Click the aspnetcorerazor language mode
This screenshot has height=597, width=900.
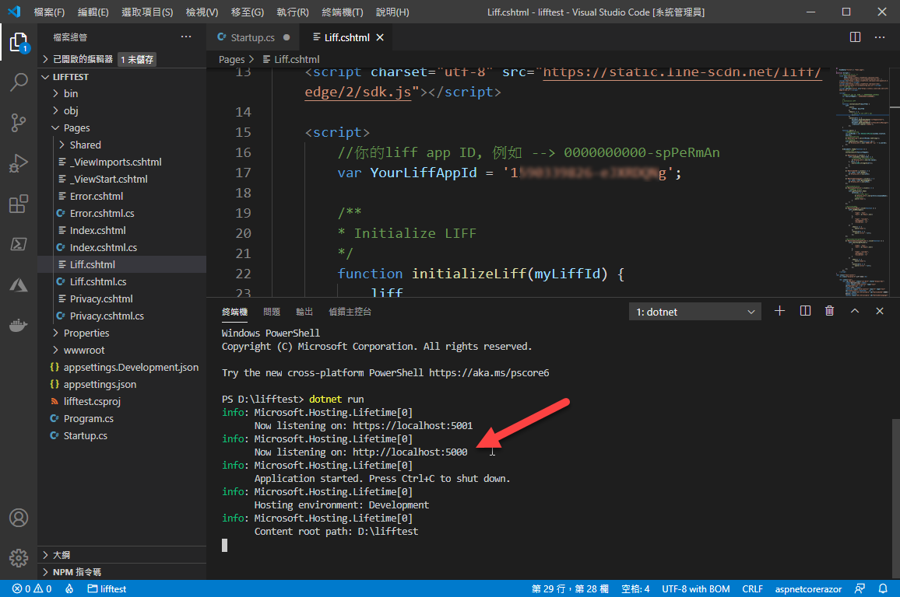point(810,589)
